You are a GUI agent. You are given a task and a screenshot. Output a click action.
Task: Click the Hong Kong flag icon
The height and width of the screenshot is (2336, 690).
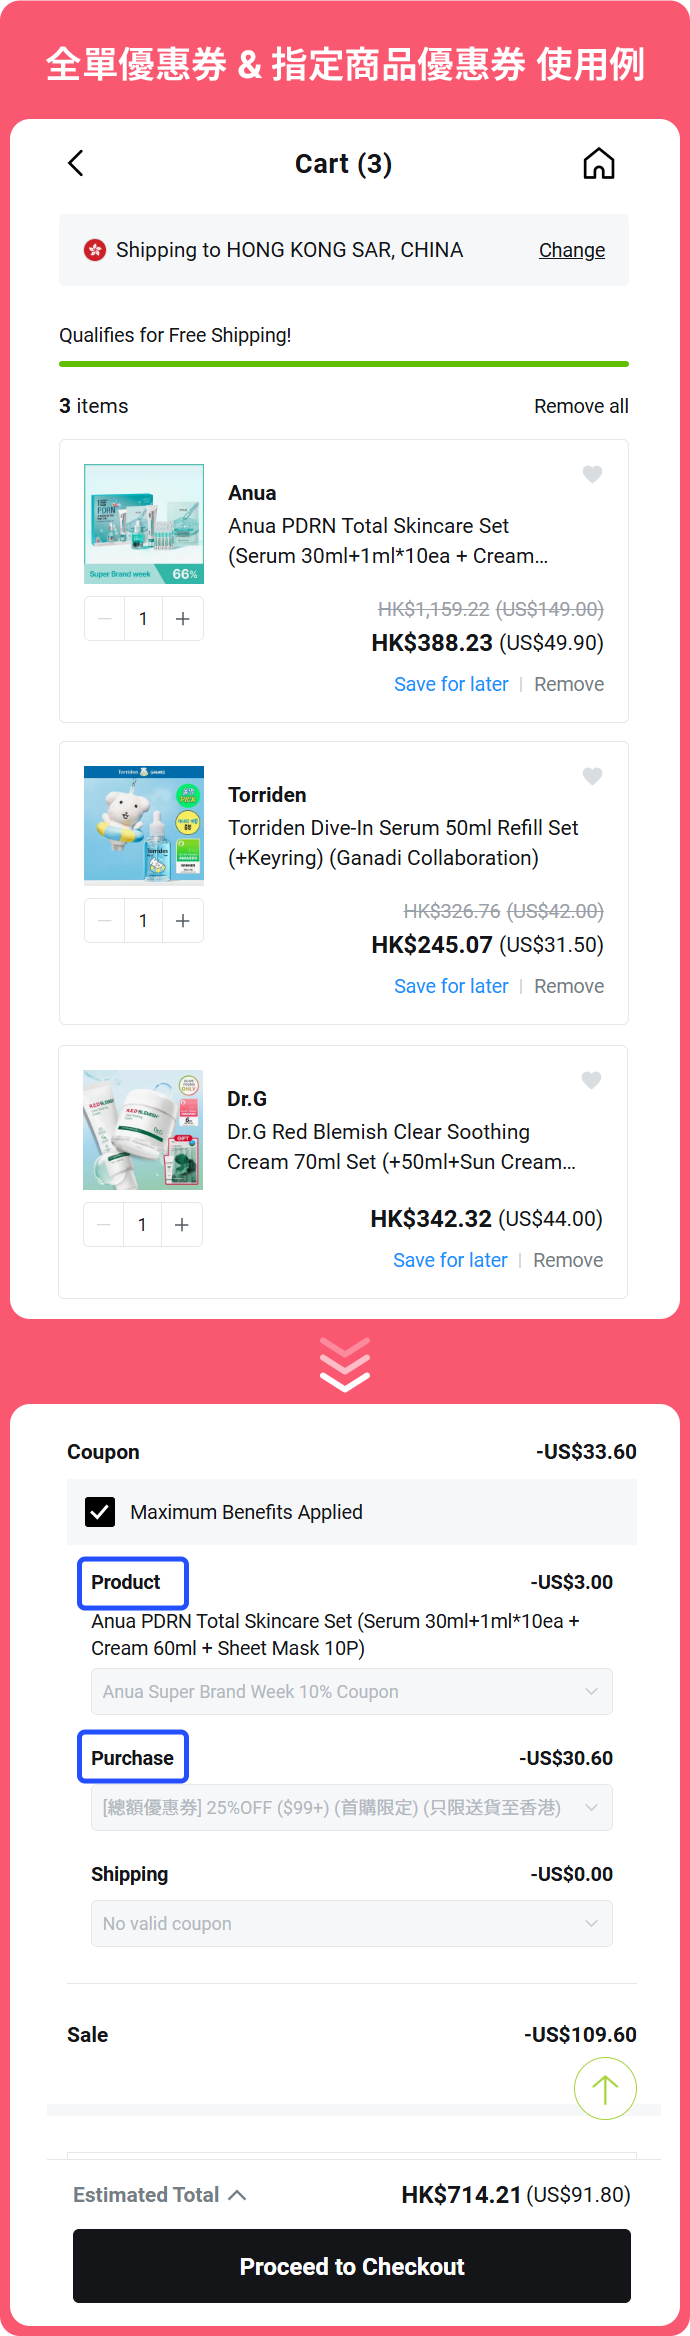(x=95, y=249)
